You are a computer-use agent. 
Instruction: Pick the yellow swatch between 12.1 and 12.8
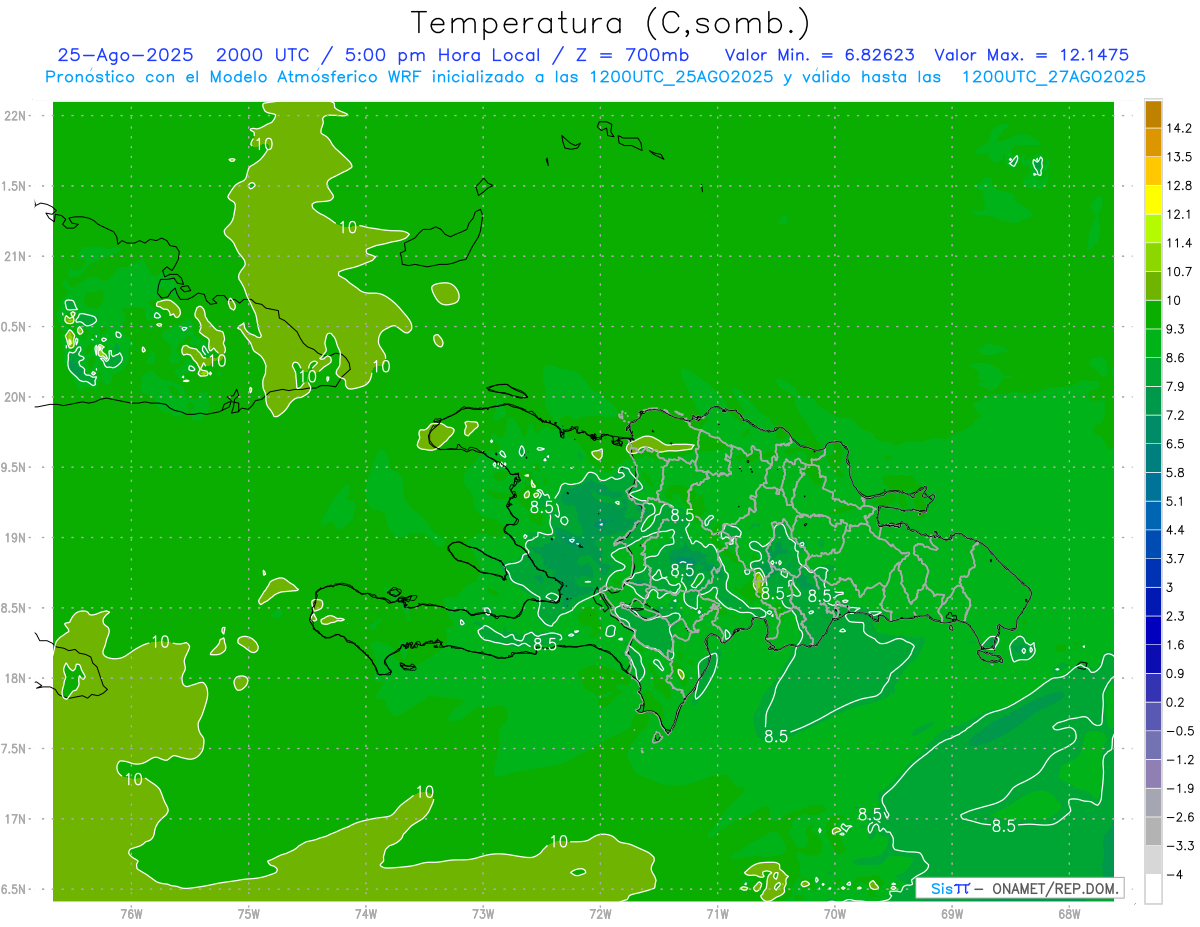[1153, 200]
